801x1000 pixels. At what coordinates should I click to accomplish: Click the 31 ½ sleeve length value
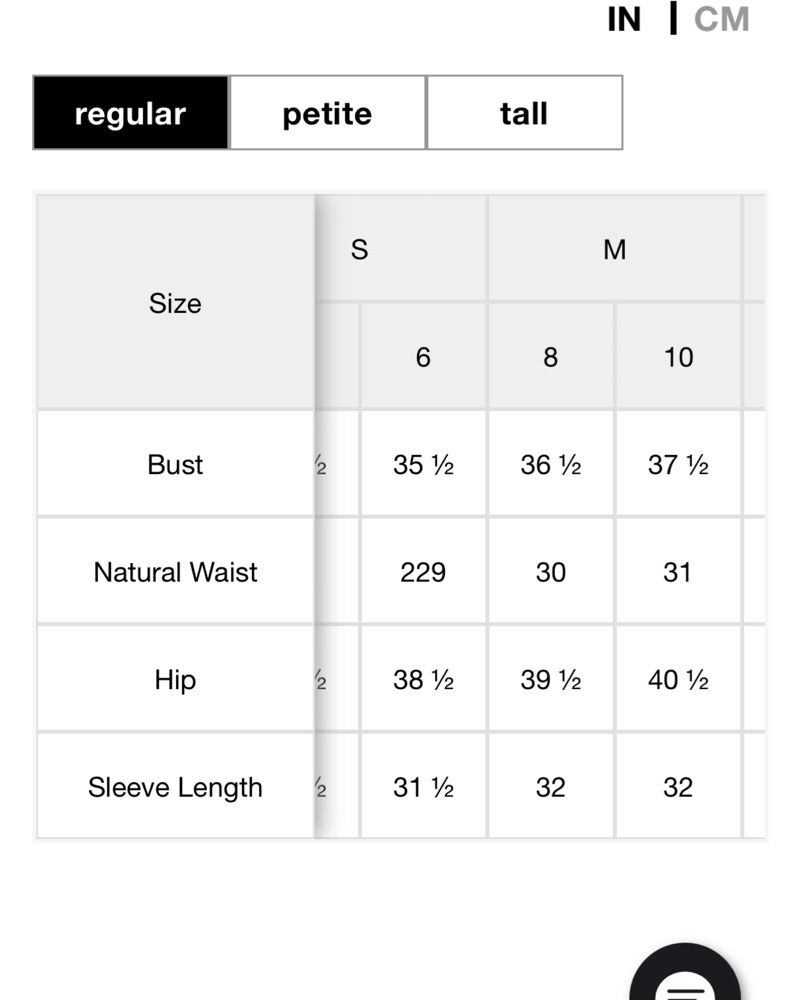(x=423, y=786)
